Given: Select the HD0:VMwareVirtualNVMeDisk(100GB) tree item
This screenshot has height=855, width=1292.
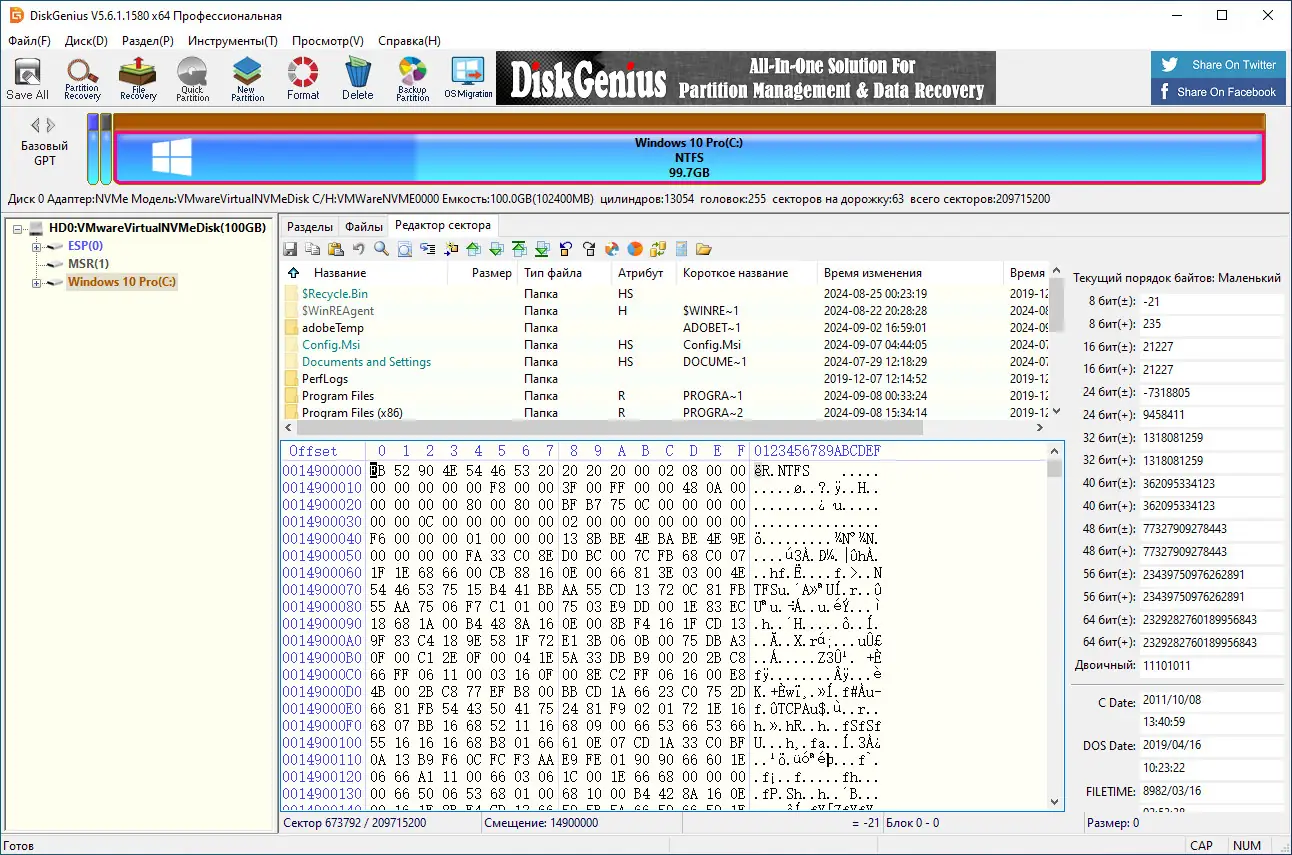Looking at the screenshot, I should click(157, 228).
